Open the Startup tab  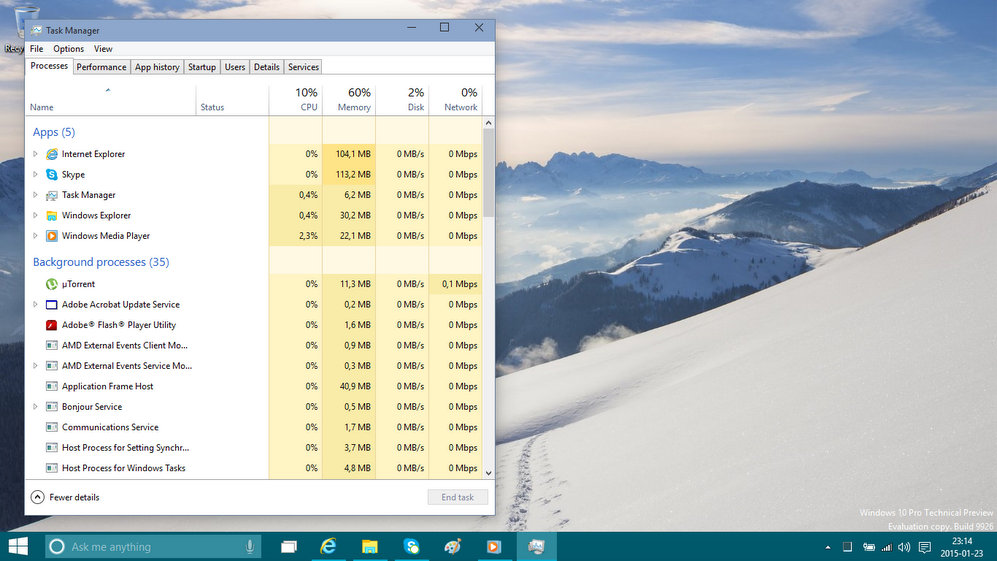(x=202, y=67)
